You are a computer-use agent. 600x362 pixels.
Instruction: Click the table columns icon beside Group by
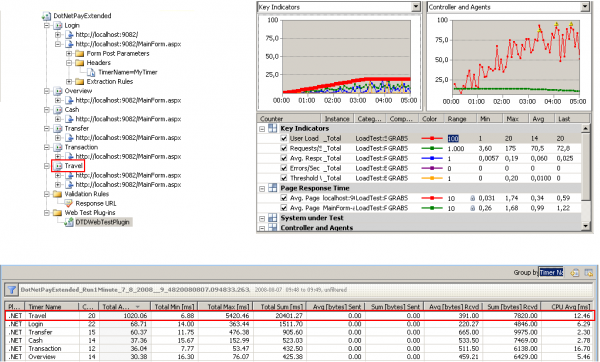pos(589,272)
